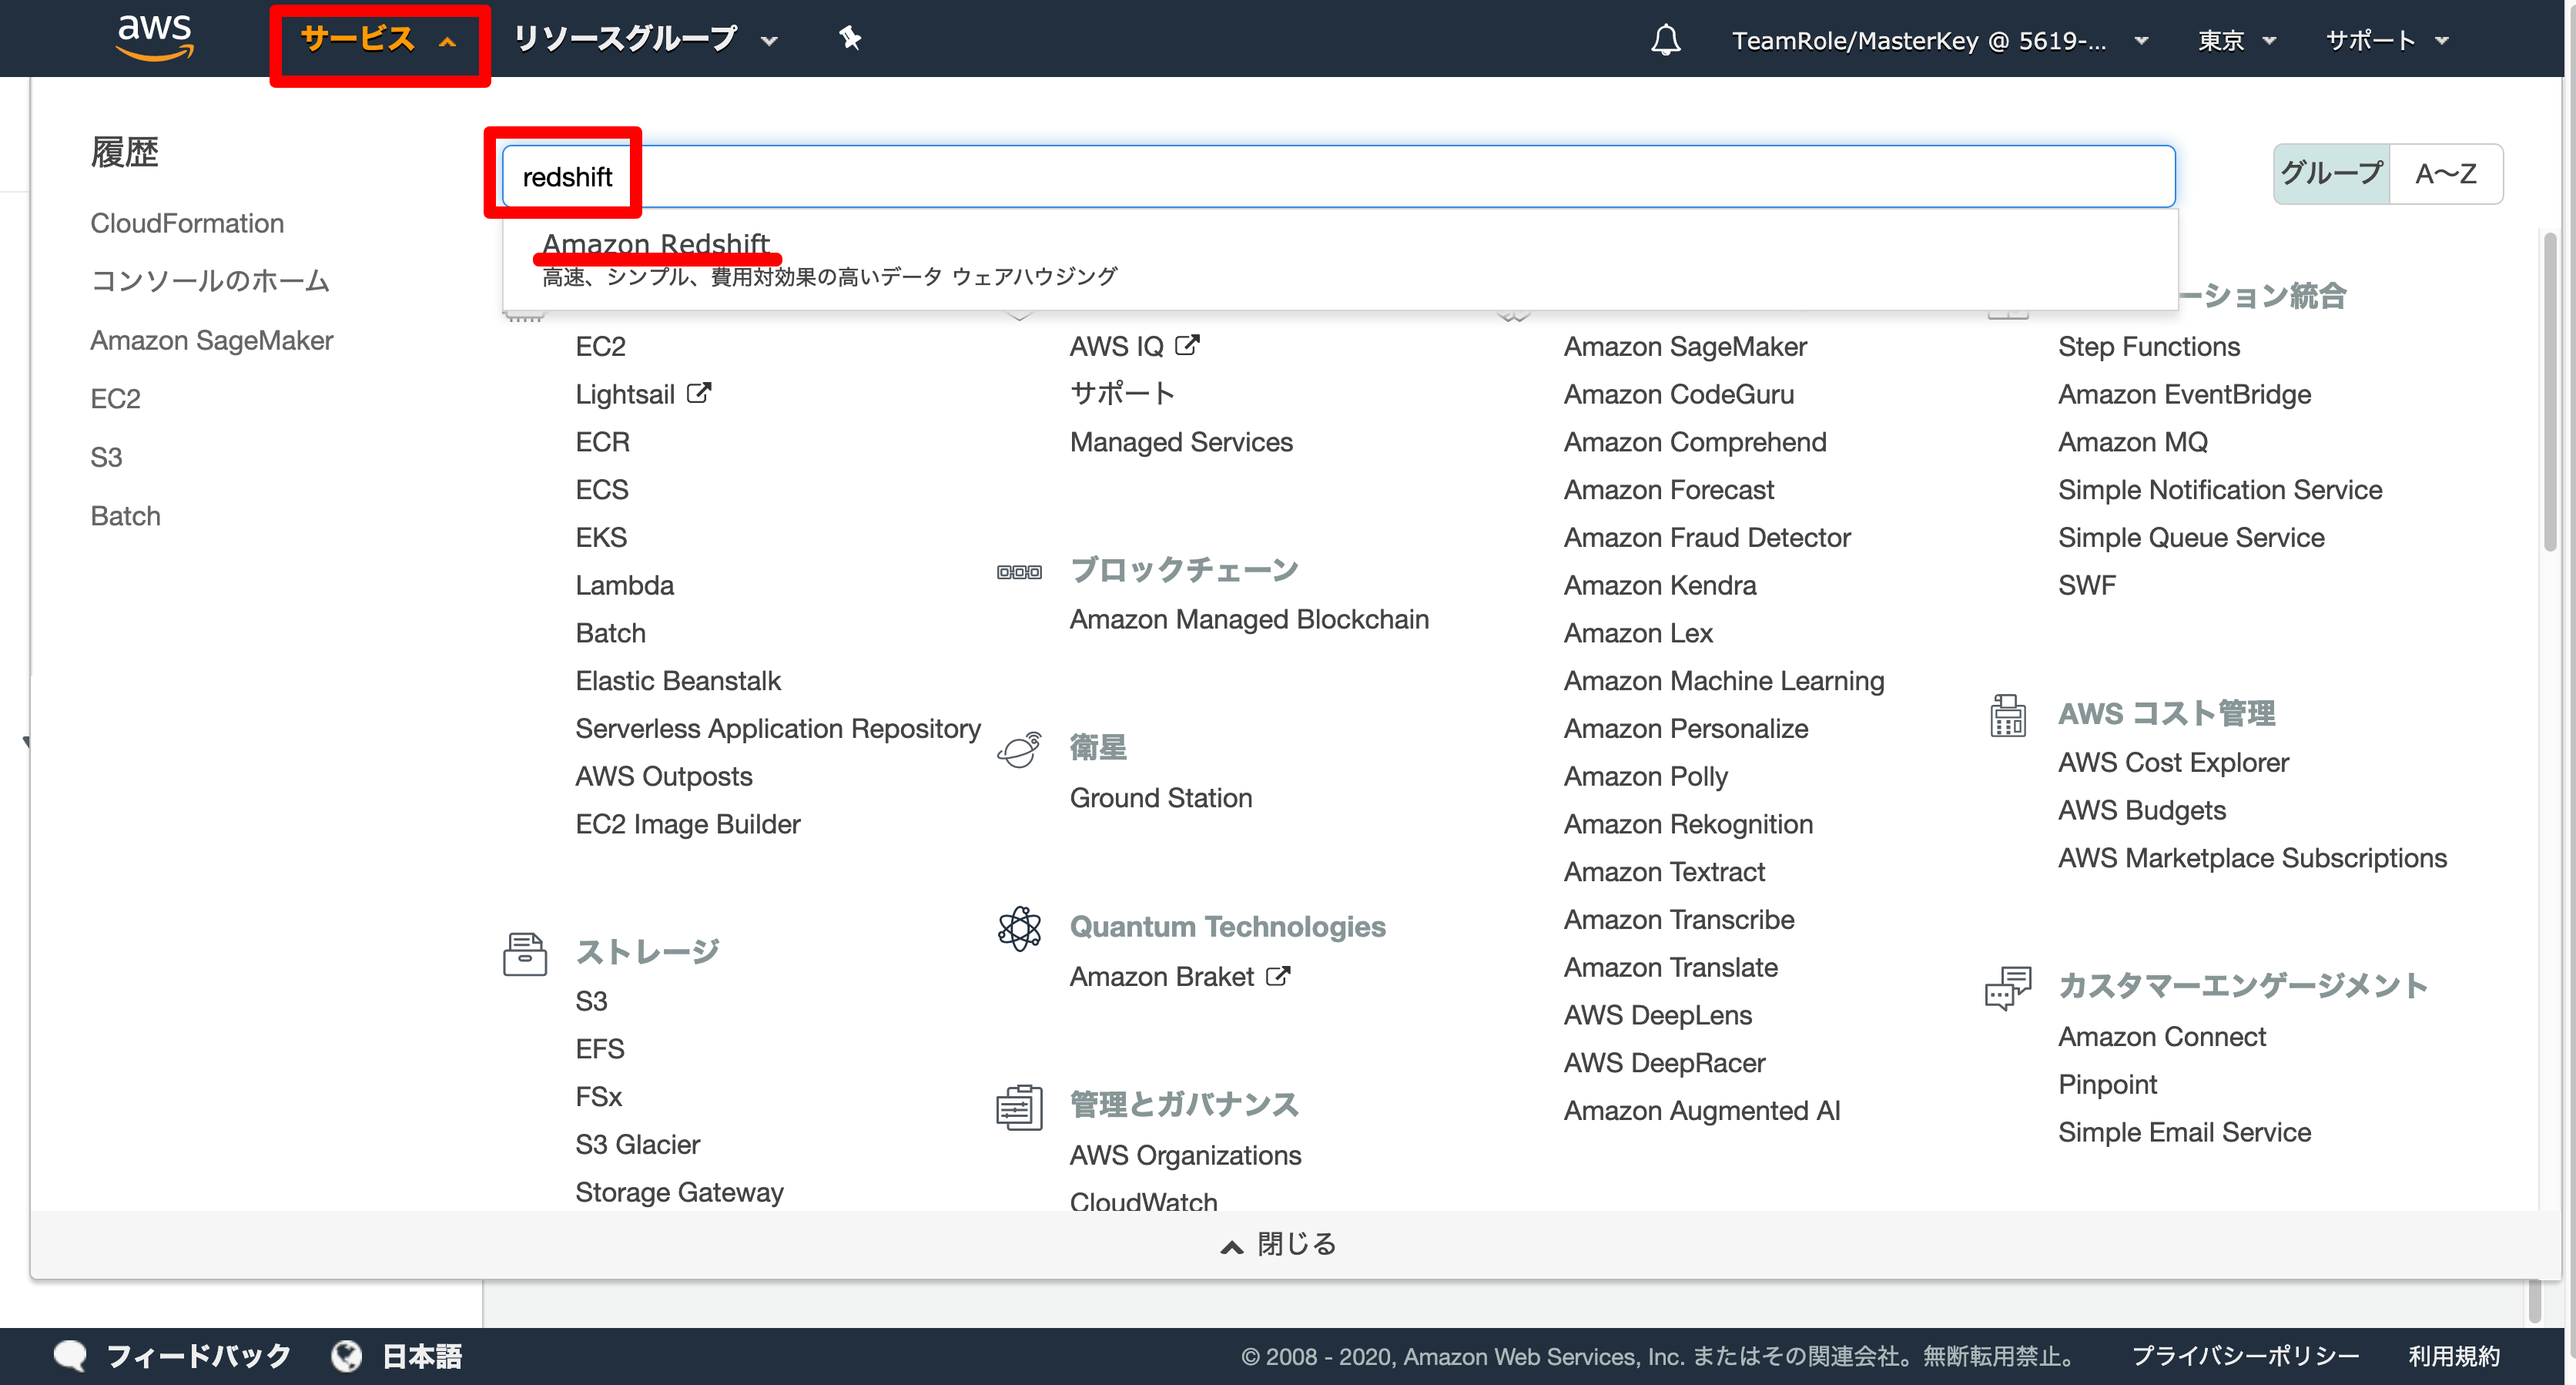Click the AWS logo home icon
The height and width of the screenshot is (1385, 2576).
click(x=155, y=38)
